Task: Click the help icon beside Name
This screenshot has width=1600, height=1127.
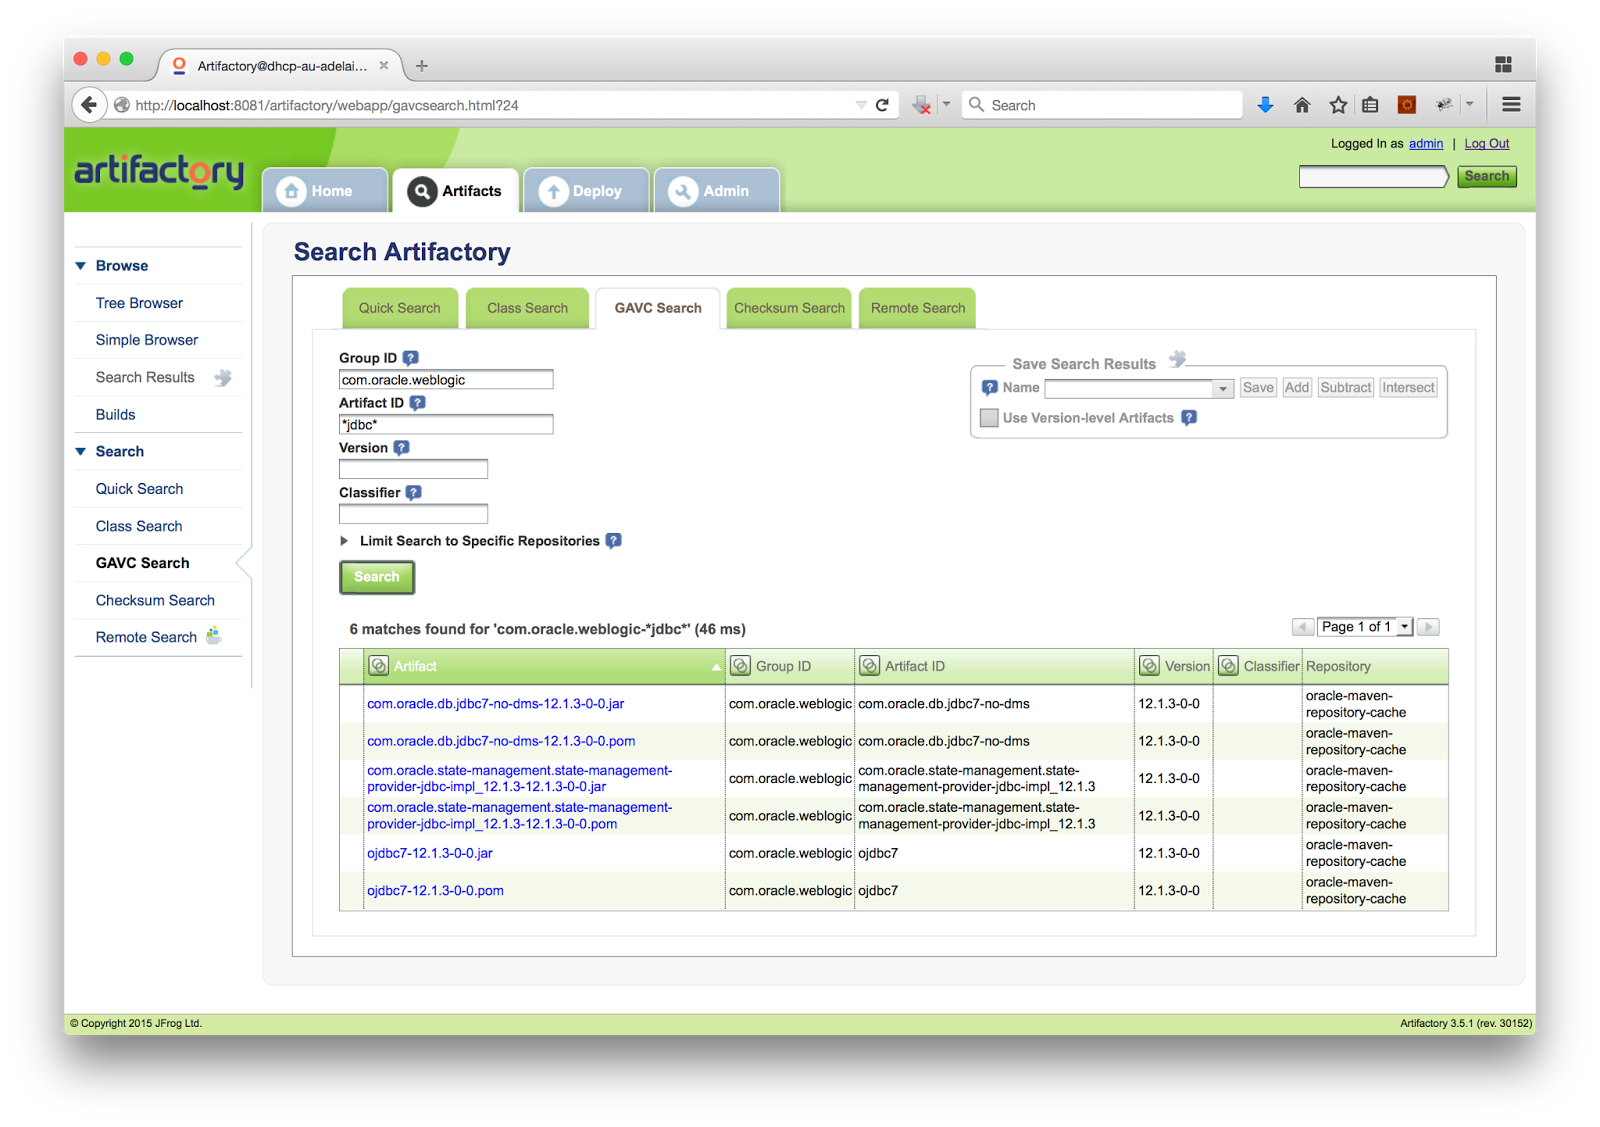Action: tap(989, 388)
